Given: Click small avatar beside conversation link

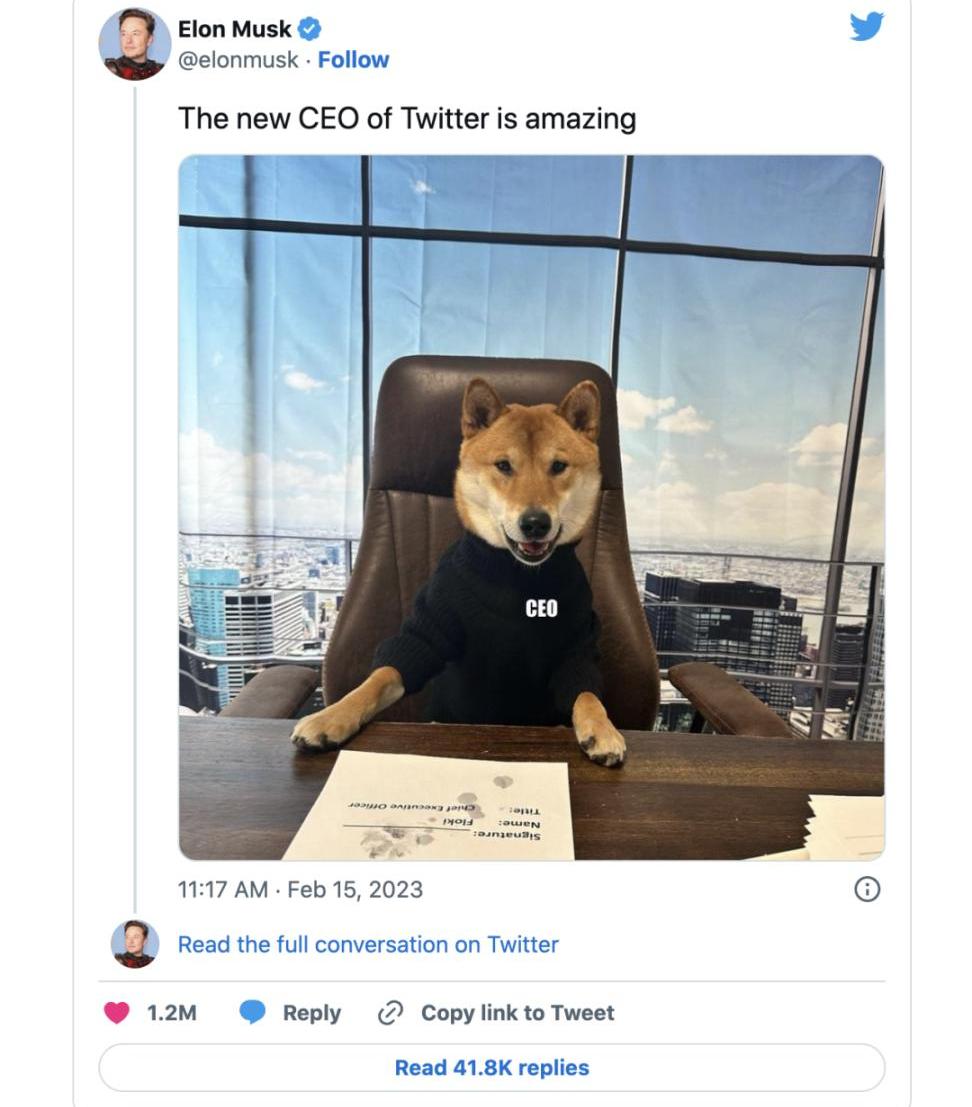Looking at the screenshot, I should pyautogui.click(x=134, y=944).
